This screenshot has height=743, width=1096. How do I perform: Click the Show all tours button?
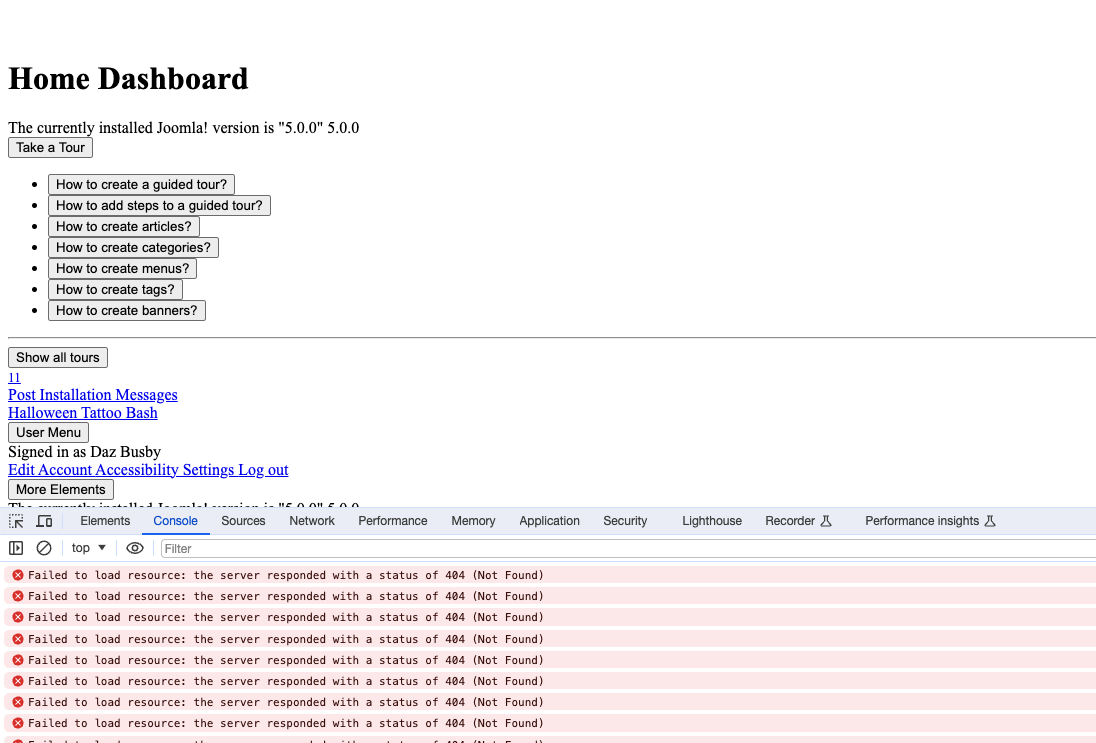58,357
